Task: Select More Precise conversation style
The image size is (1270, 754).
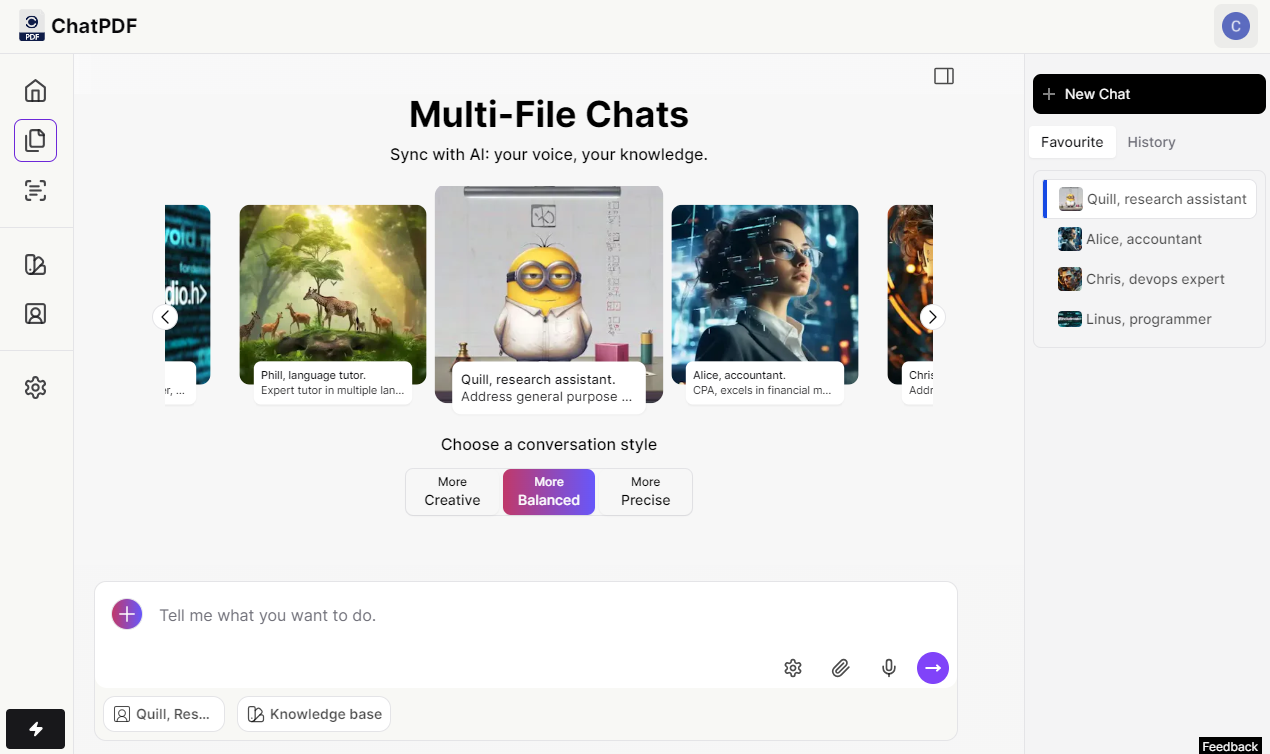Action: pos(645,492)
